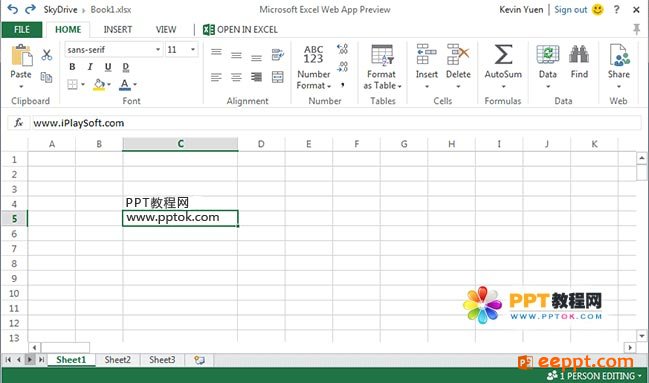Increase decimal places

pos(343,49)
